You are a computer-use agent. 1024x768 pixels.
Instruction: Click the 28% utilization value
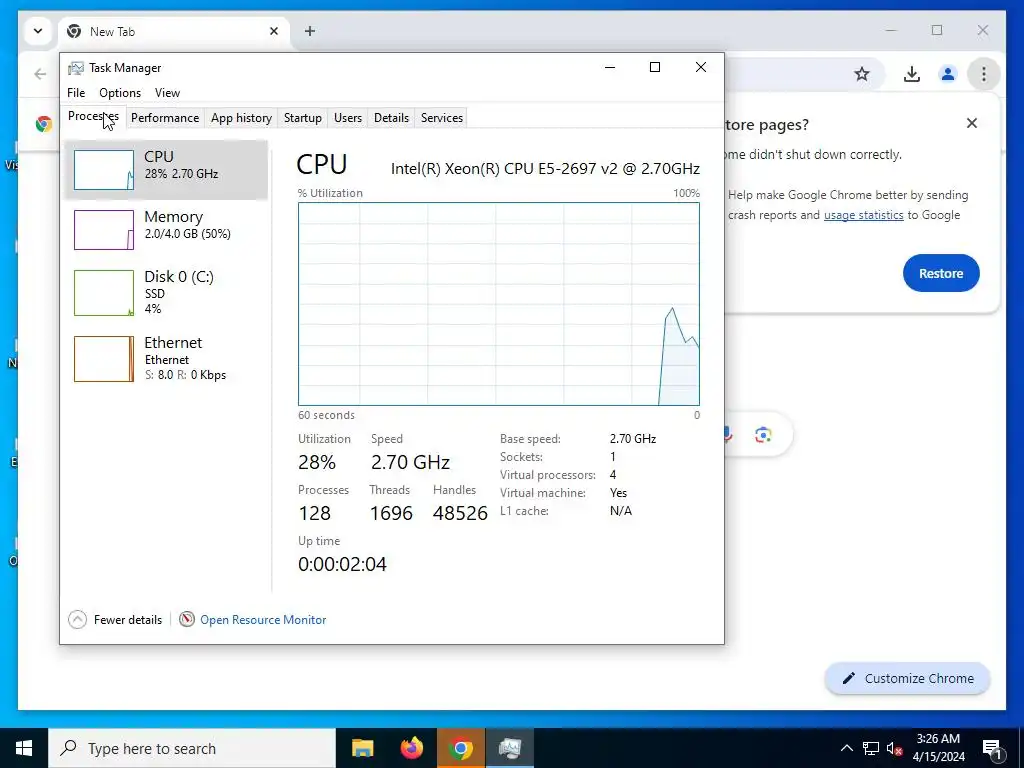317,462
